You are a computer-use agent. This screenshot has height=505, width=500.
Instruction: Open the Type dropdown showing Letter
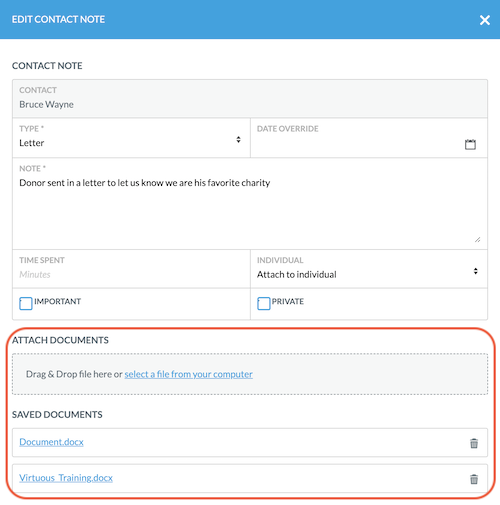[x=131, y=138]
